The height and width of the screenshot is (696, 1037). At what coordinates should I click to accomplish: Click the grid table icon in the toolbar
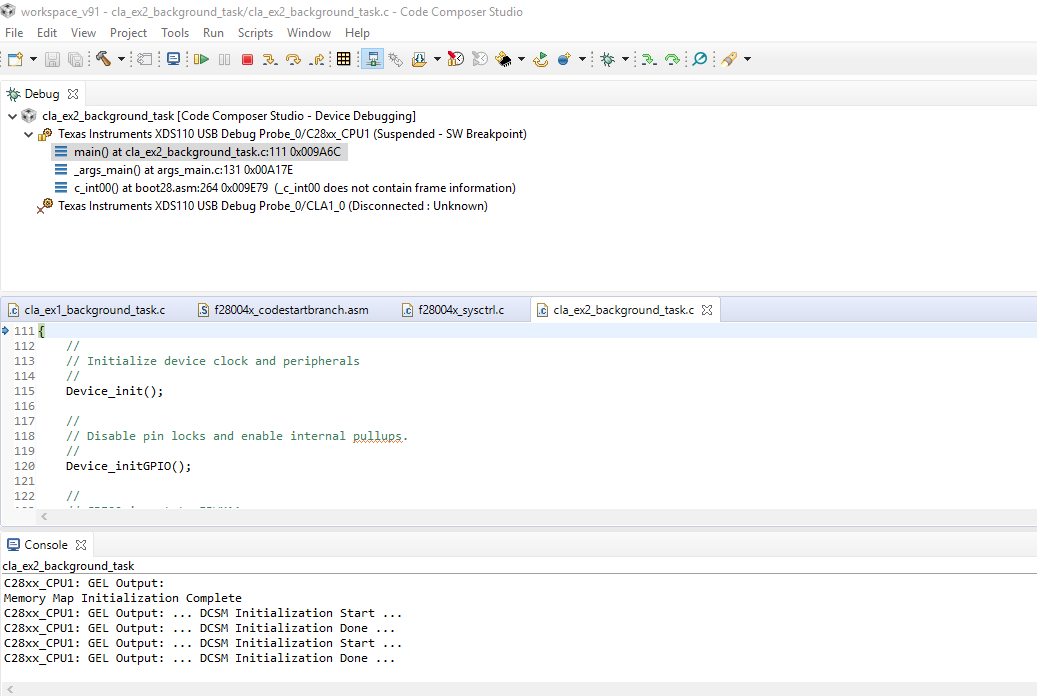pos(343,59)
